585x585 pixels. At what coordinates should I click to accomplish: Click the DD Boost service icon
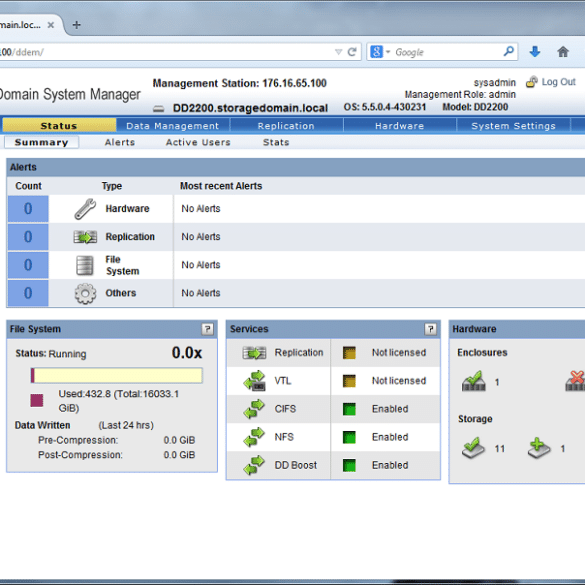(x=254, y=465)
